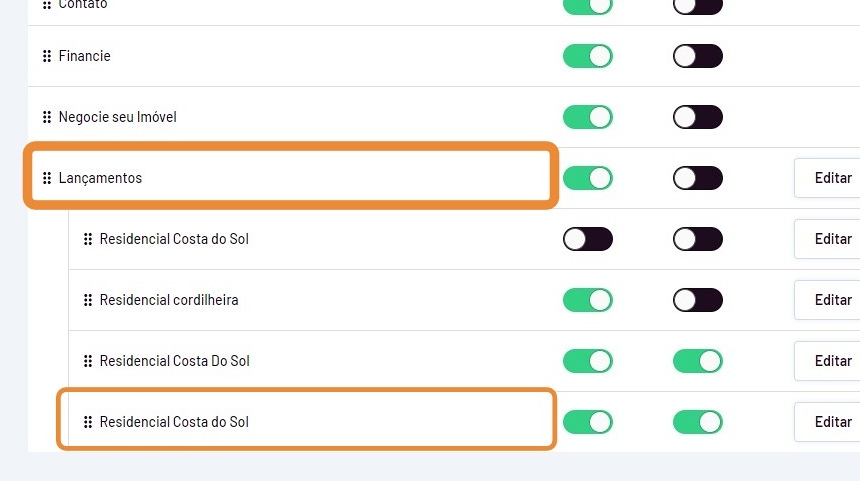The height and width of the screenshot is (481, 860).
Task: Click the drag handle beside Financie
Action: coord(47,56)
